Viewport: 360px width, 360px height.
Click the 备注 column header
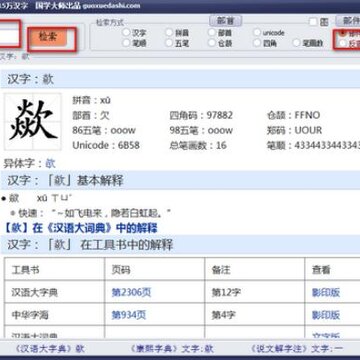(x=255, y=269)
